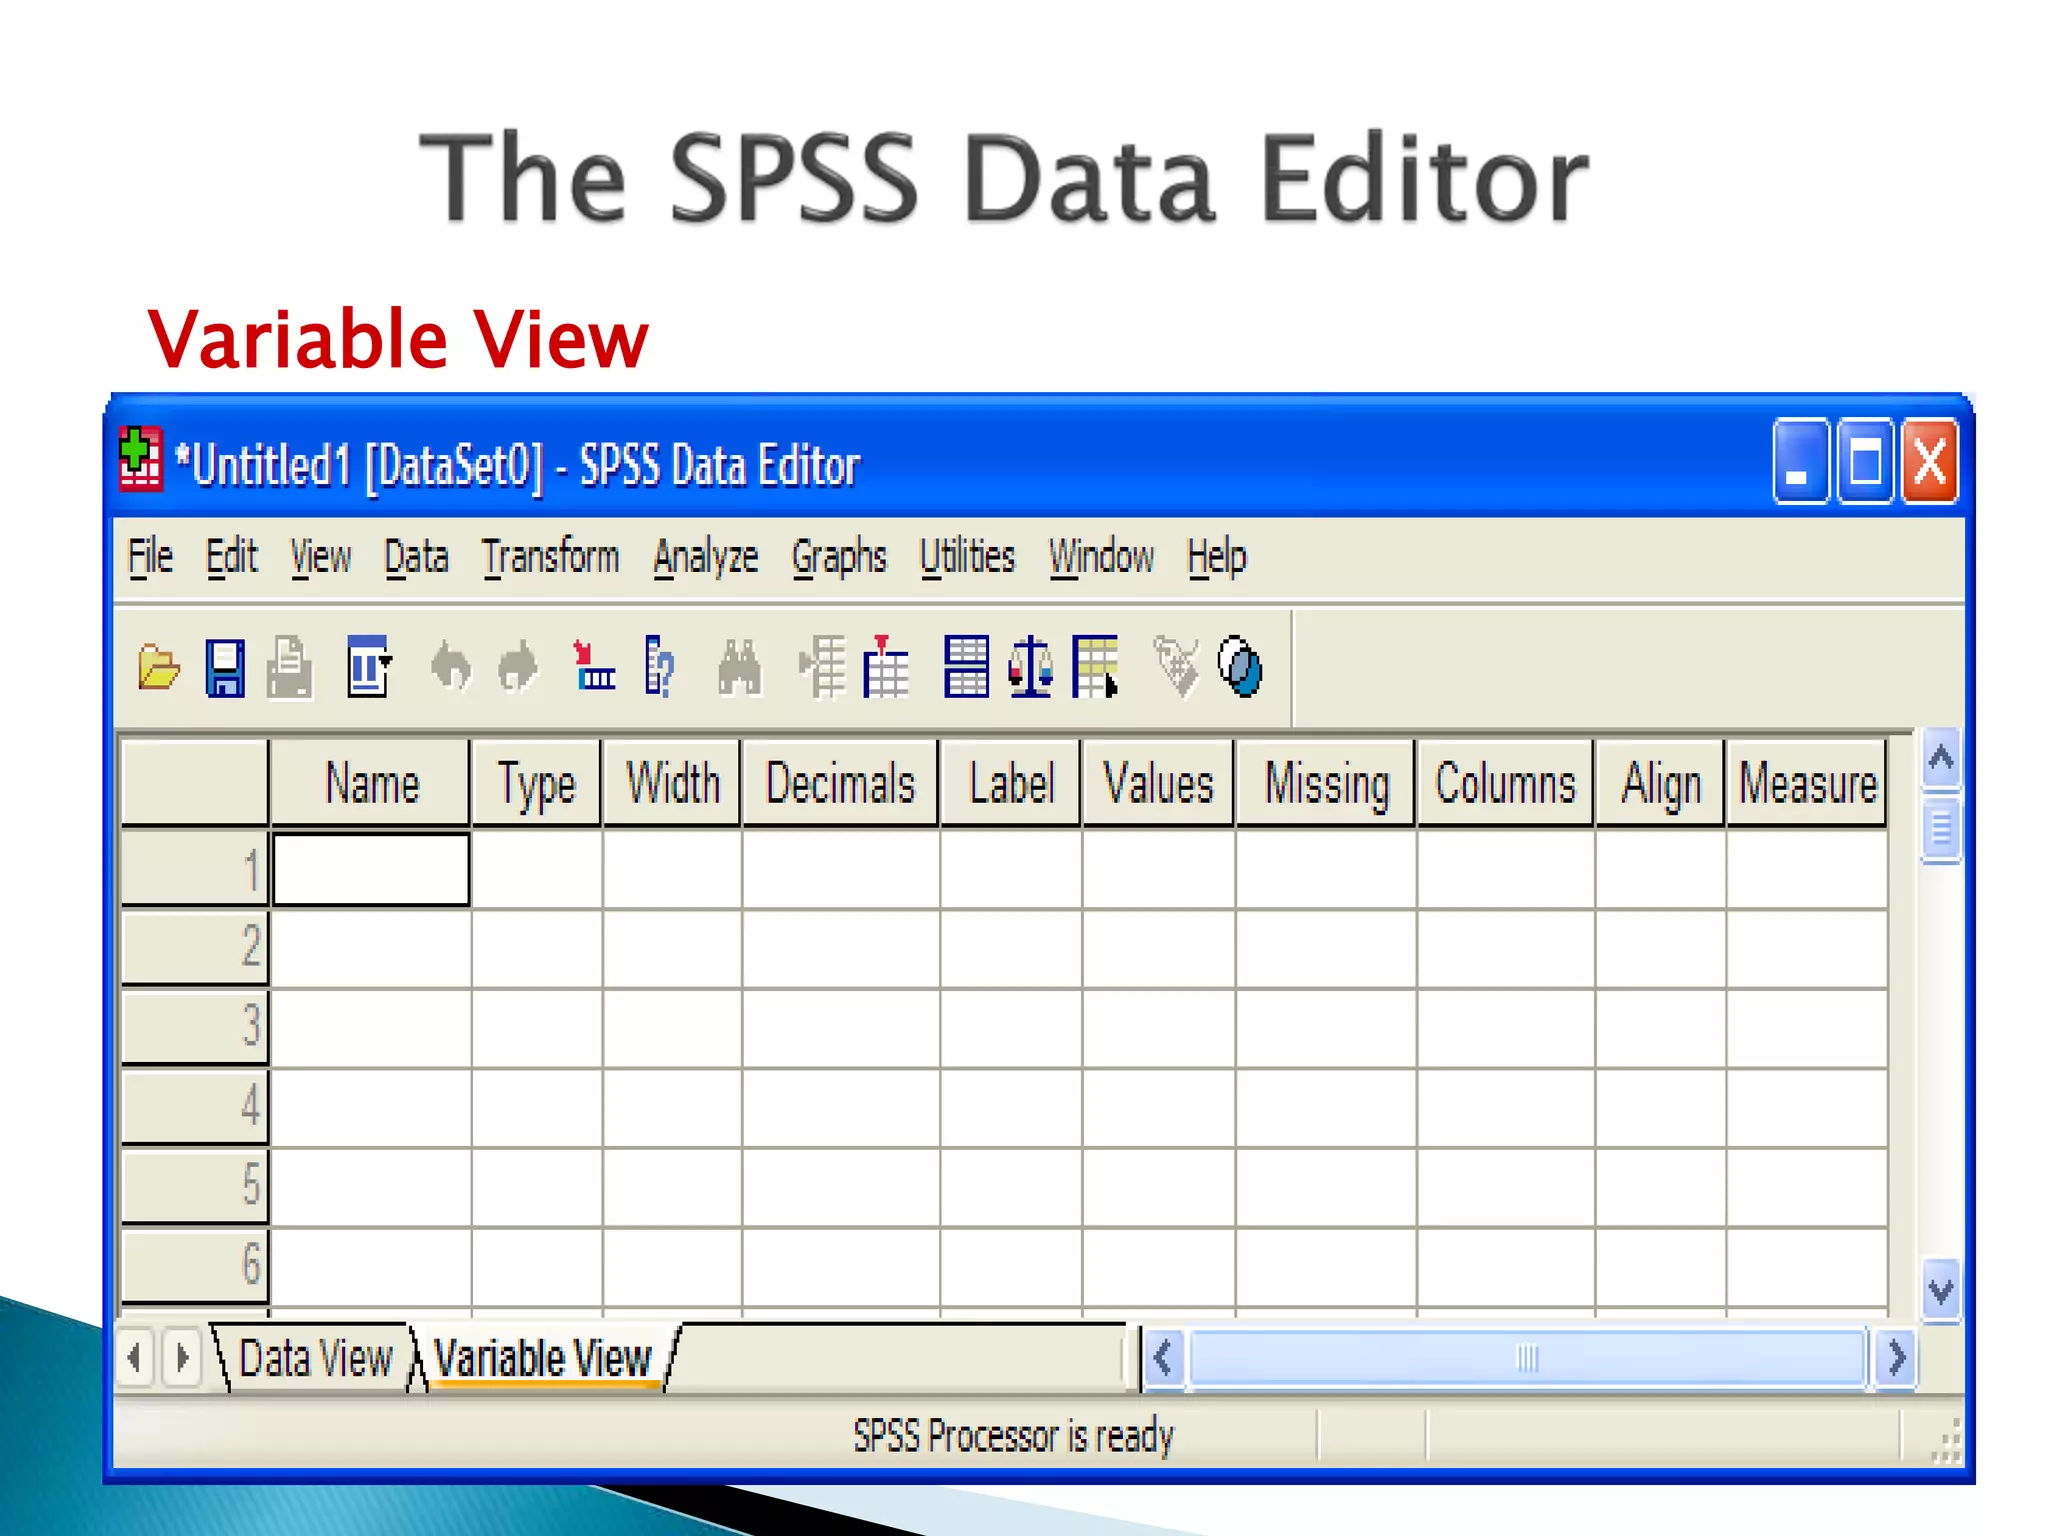This screenshot has width=2048, height=1536.
Task: Open the Transform menu
Action: (551, 557)
